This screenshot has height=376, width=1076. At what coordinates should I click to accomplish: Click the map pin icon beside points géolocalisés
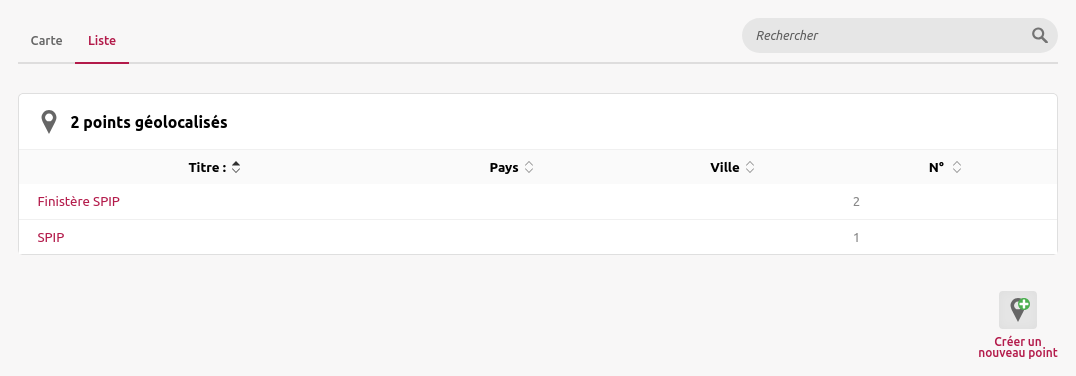49,122
